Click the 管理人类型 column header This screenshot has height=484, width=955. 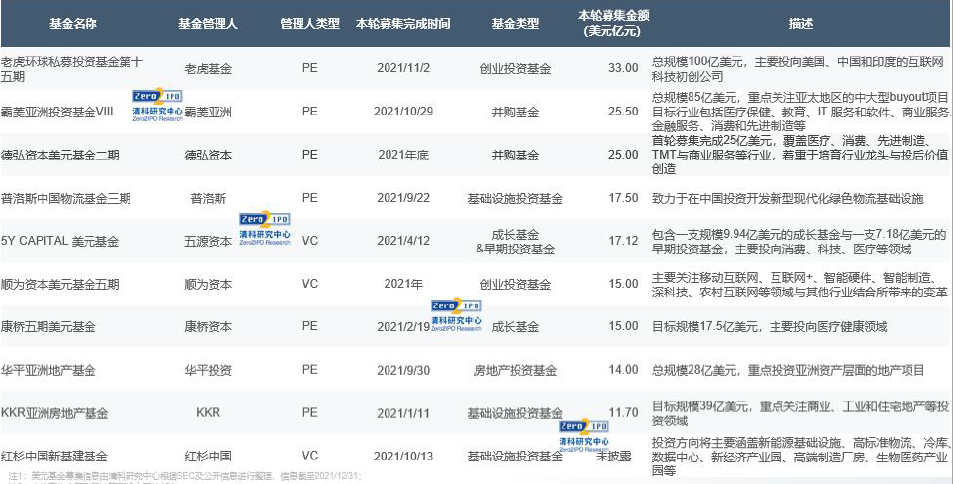pos(309,24)
